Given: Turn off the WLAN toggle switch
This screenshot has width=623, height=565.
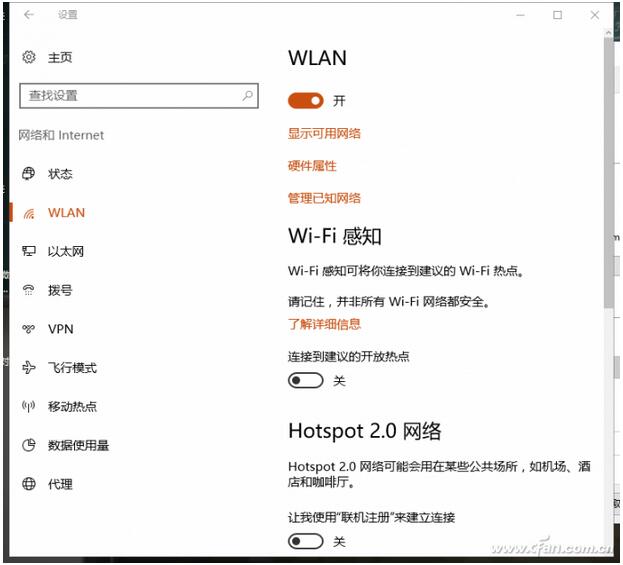Looking at the screenshot, I should 306,101.
